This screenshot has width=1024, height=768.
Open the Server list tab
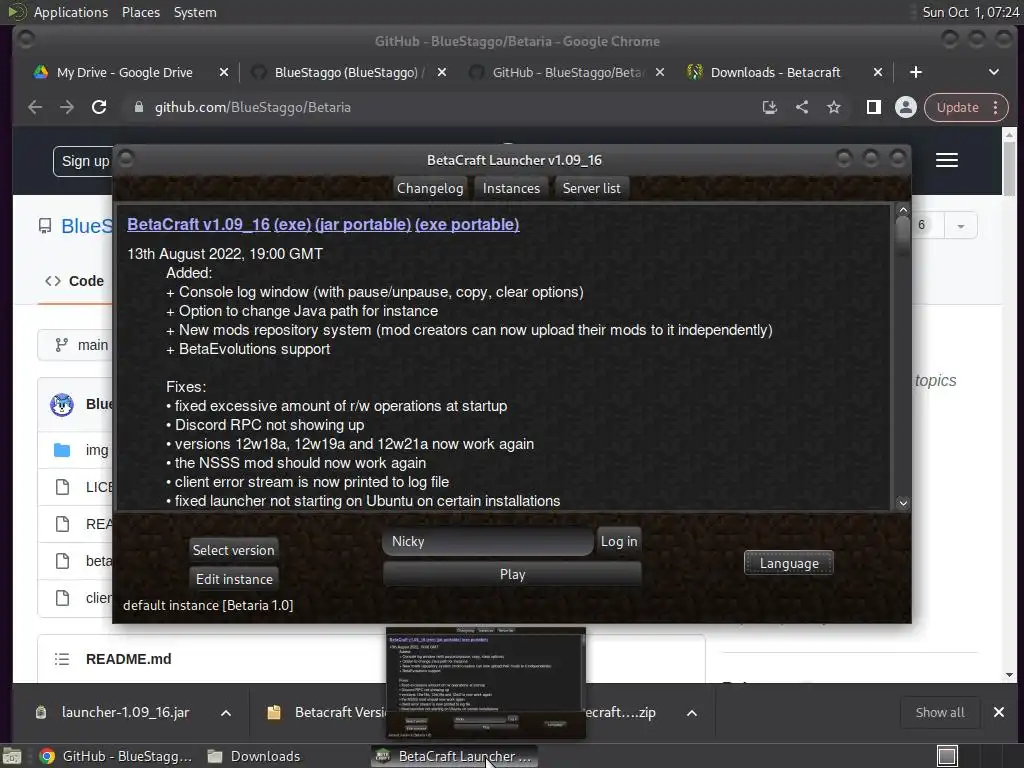coord(592,188)
